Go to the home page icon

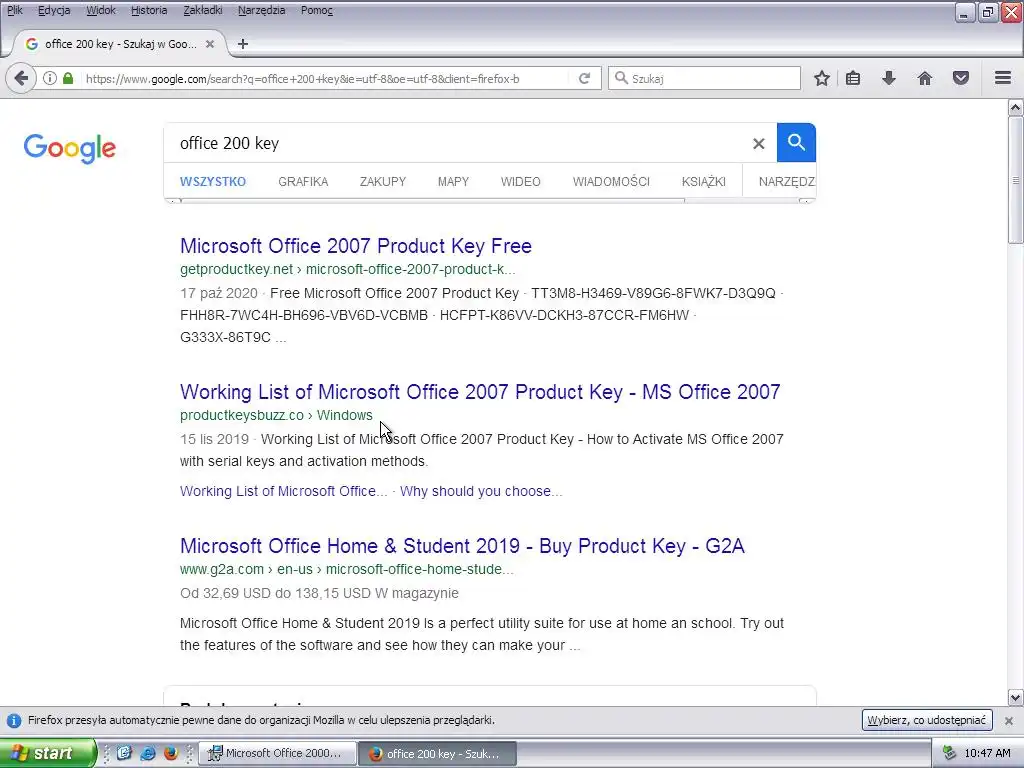coord(925,78)
